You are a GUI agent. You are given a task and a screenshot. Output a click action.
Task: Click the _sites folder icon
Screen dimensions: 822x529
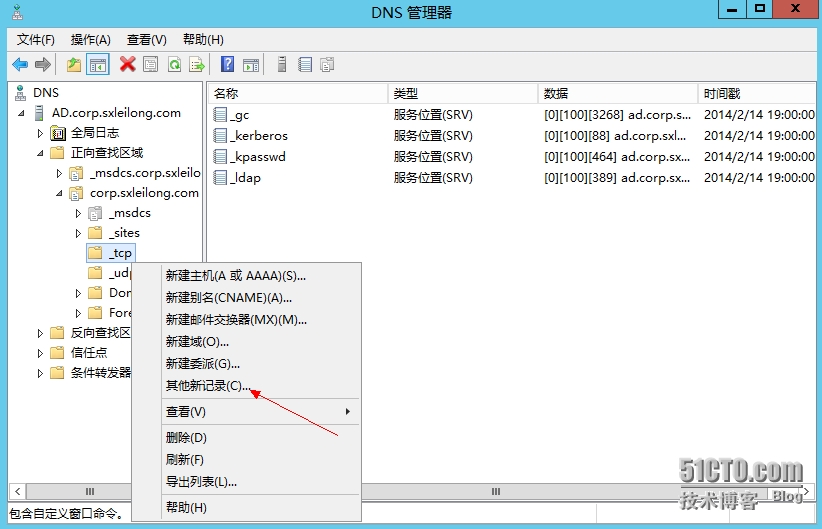[95, 233]
